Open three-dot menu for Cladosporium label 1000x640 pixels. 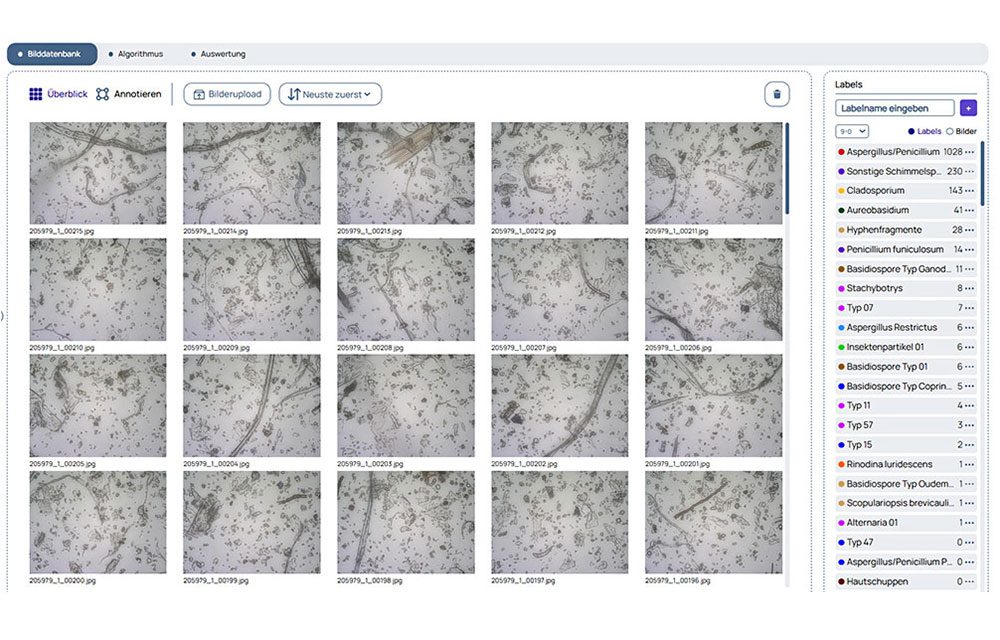tap(969, 191)
